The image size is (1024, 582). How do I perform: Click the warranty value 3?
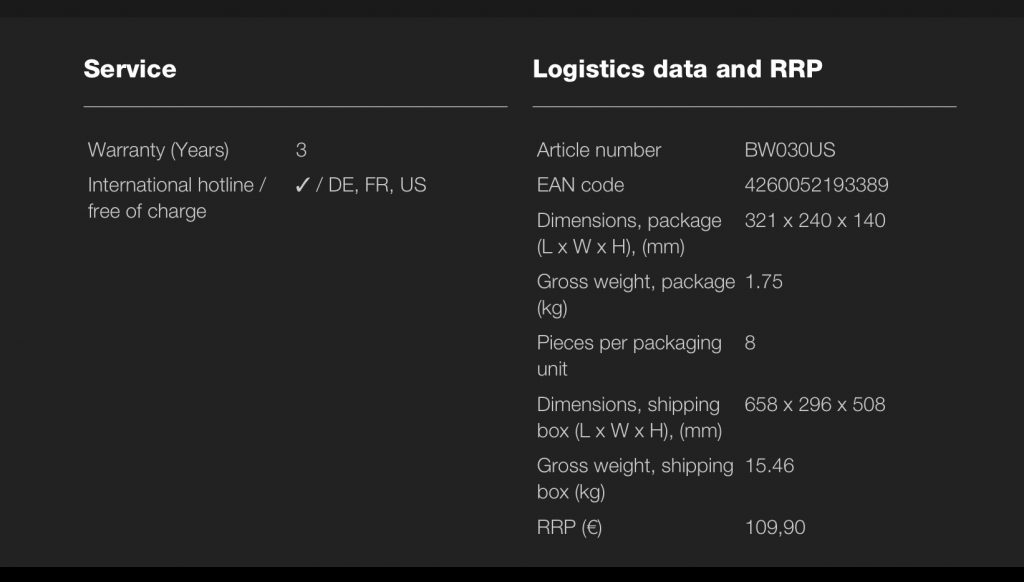301,150
